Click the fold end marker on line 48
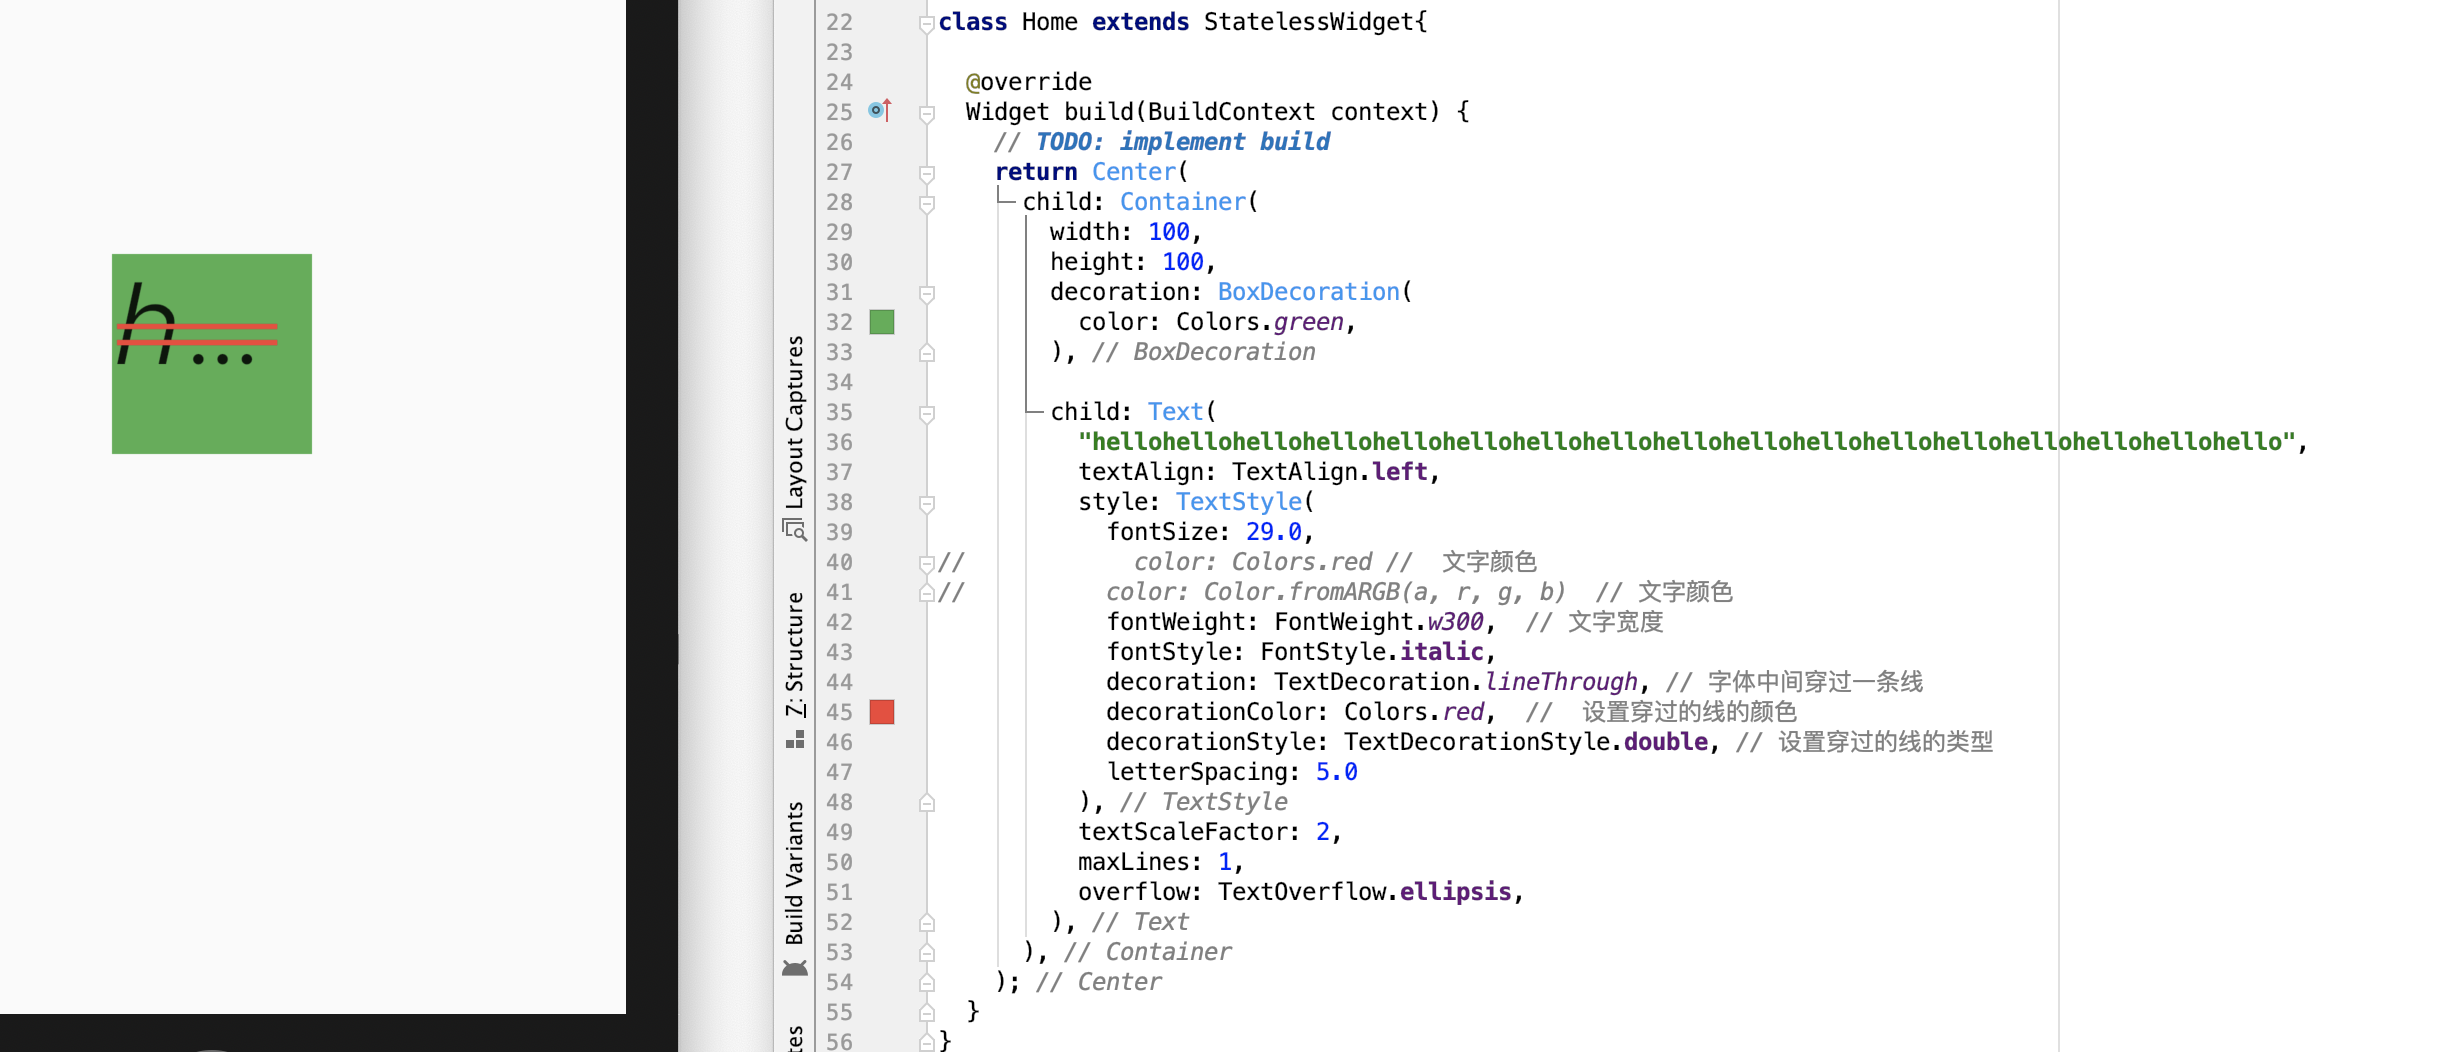2454x1052 pixels. click(x=927, y=802)
